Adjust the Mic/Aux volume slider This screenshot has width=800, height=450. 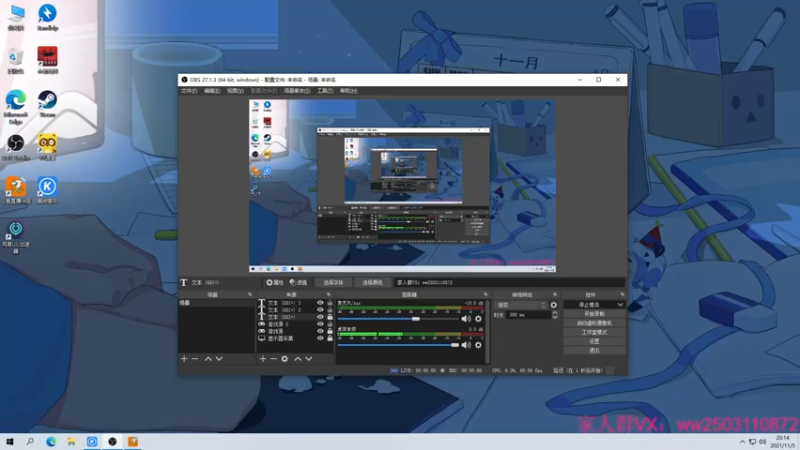pos(398,319)
